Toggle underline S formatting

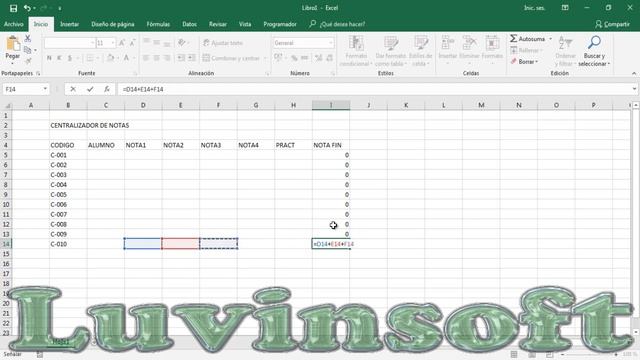(70, 58)
